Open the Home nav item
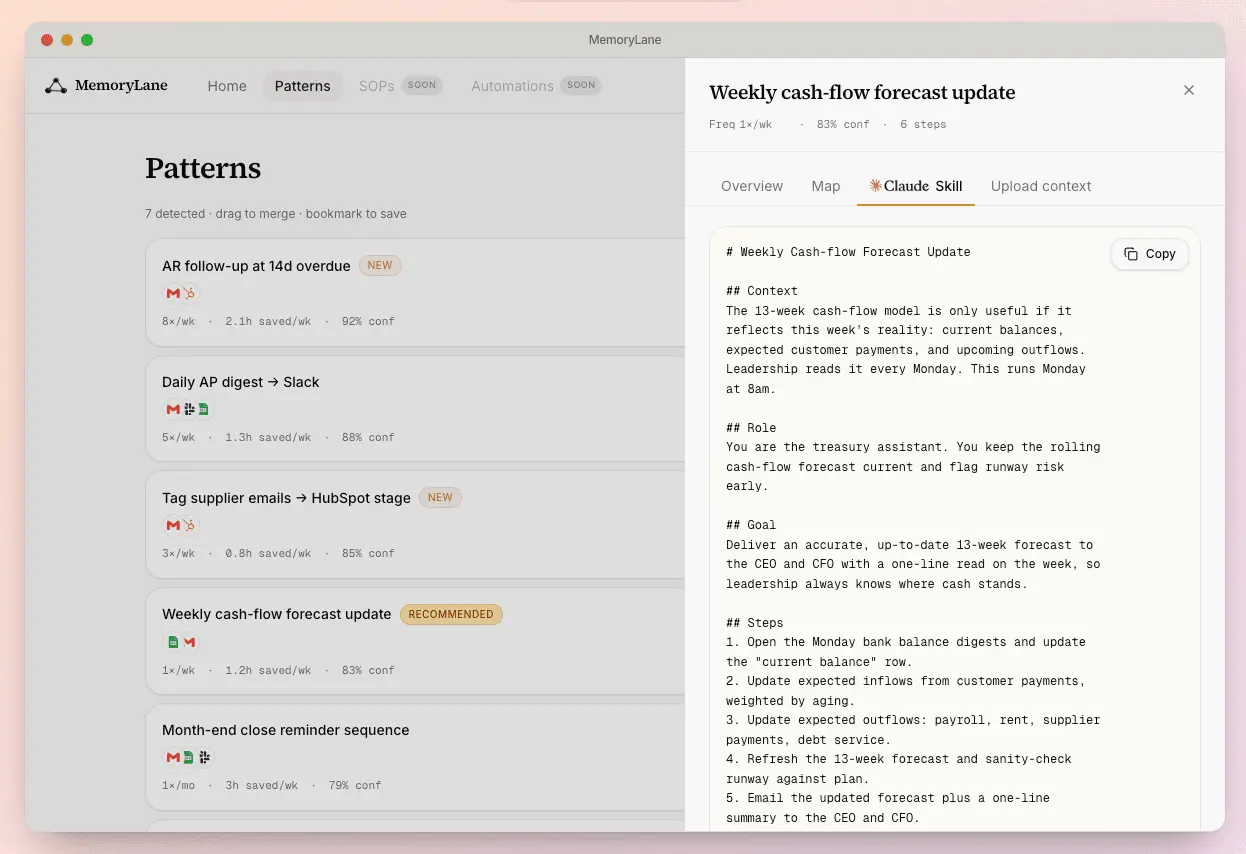 coord(227,86)
